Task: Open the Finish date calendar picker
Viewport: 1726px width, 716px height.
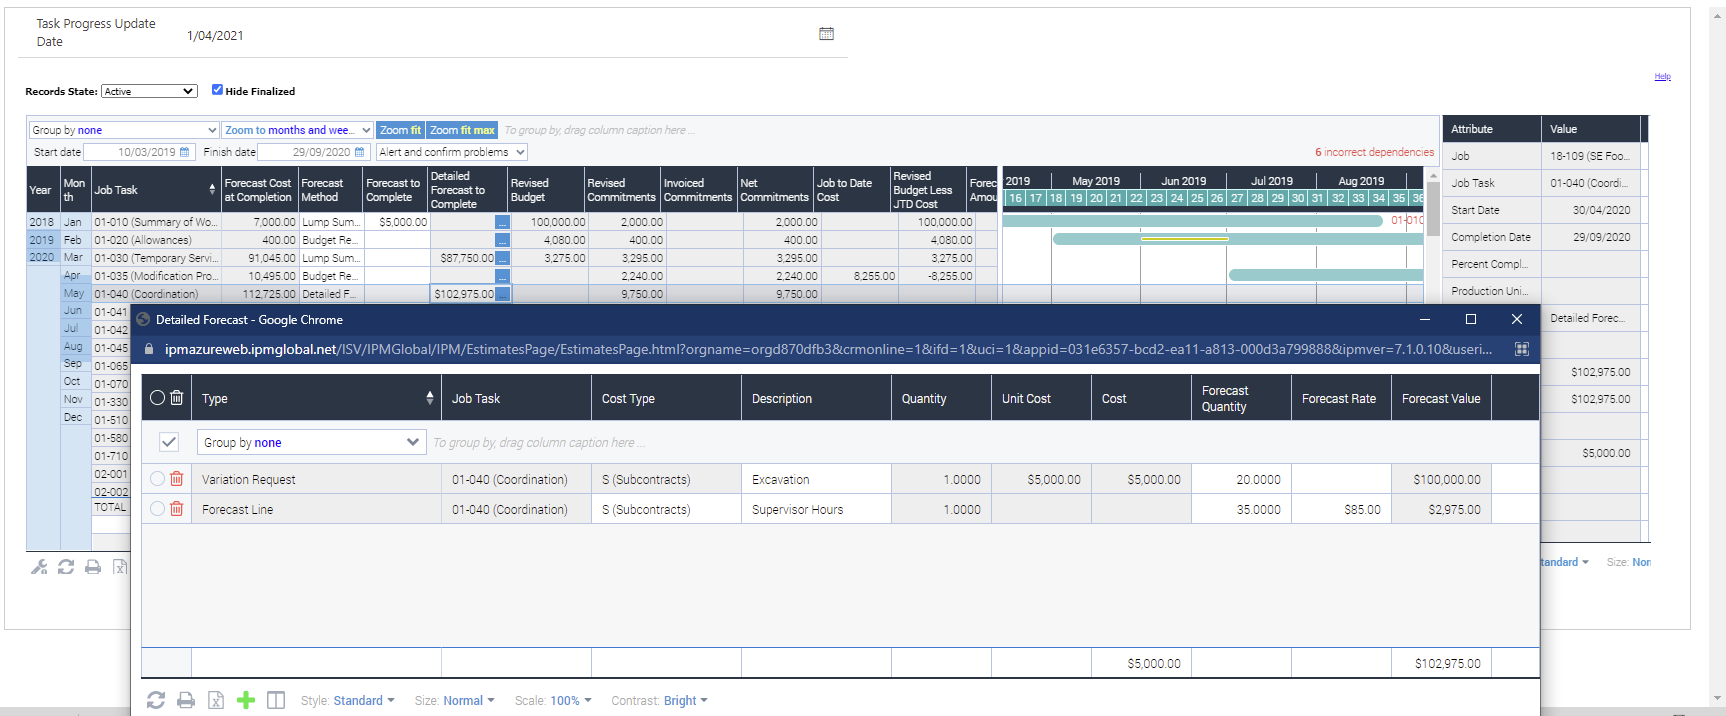Action: (360, 152)
